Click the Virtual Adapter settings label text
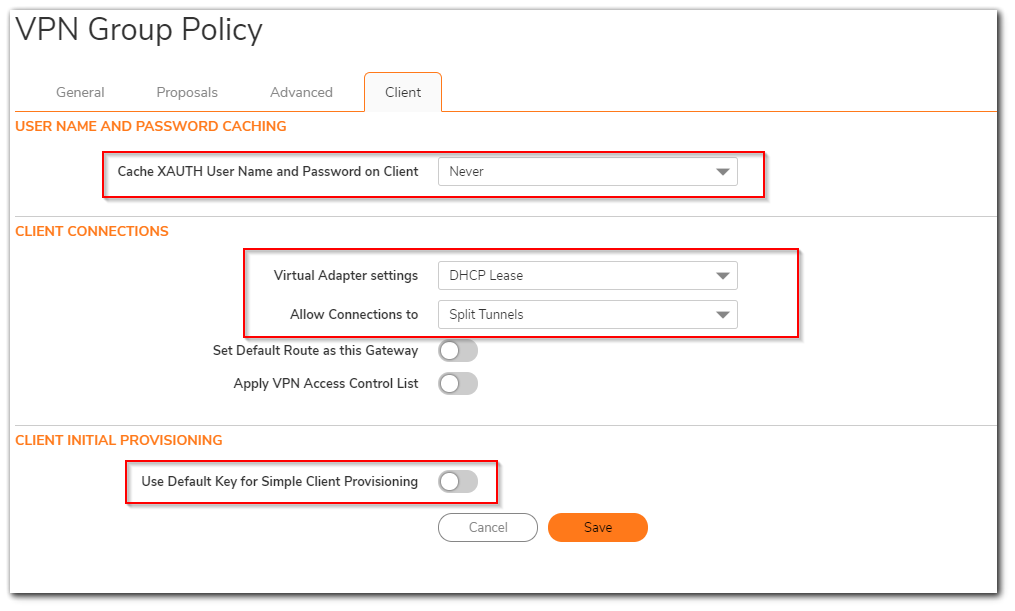 [x=346, y=275]
